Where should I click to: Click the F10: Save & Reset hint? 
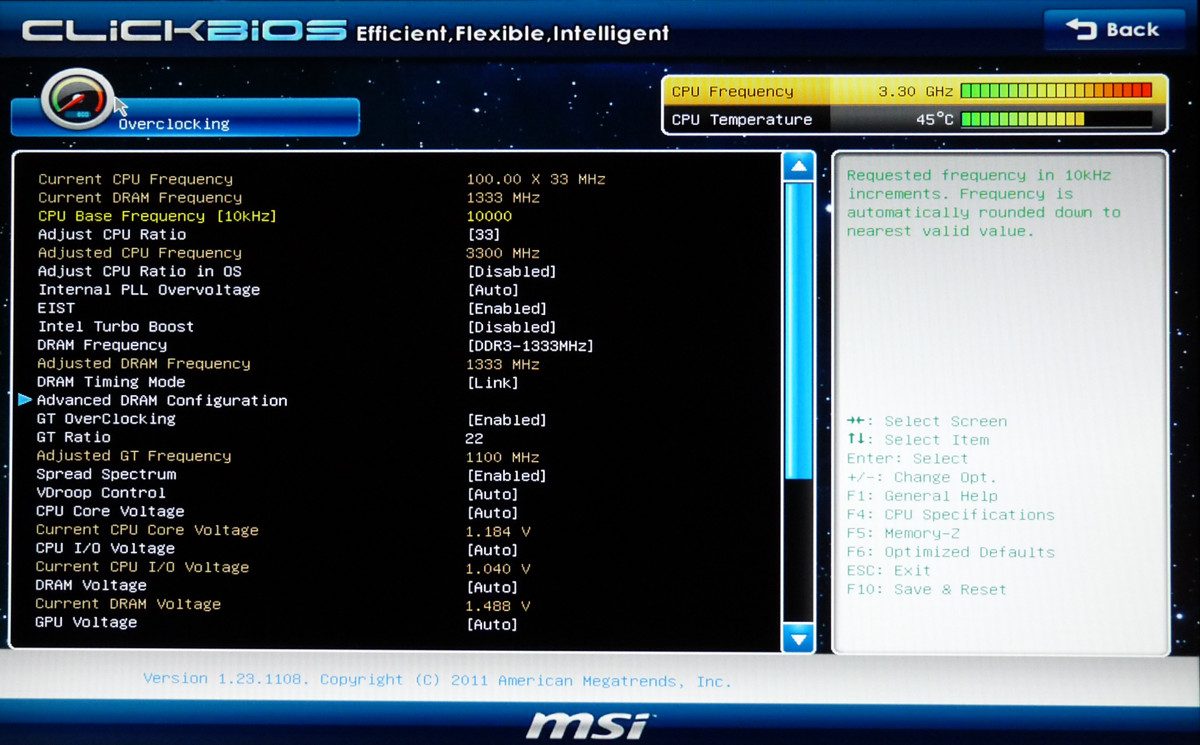pos(926,590)
